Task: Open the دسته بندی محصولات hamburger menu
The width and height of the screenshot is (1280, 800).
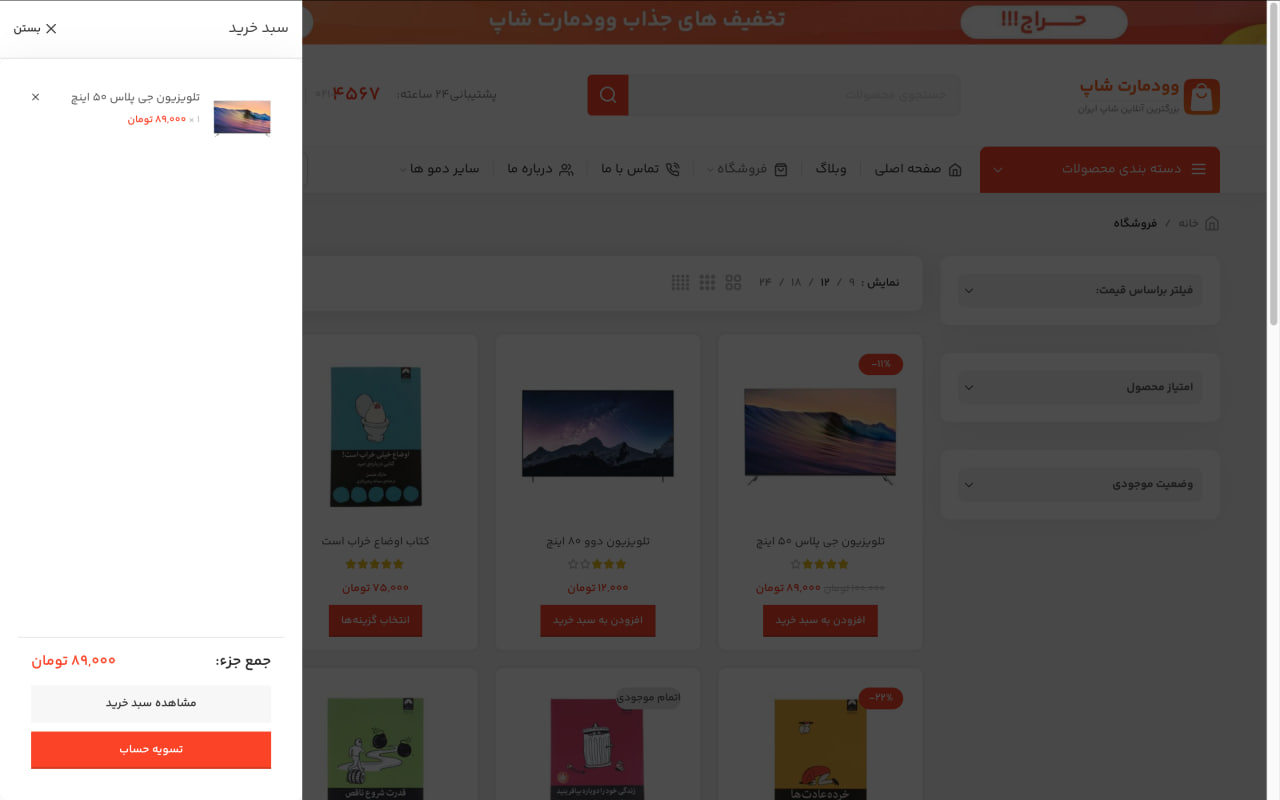Action: pyautogui.click(x=1198, y=169)
